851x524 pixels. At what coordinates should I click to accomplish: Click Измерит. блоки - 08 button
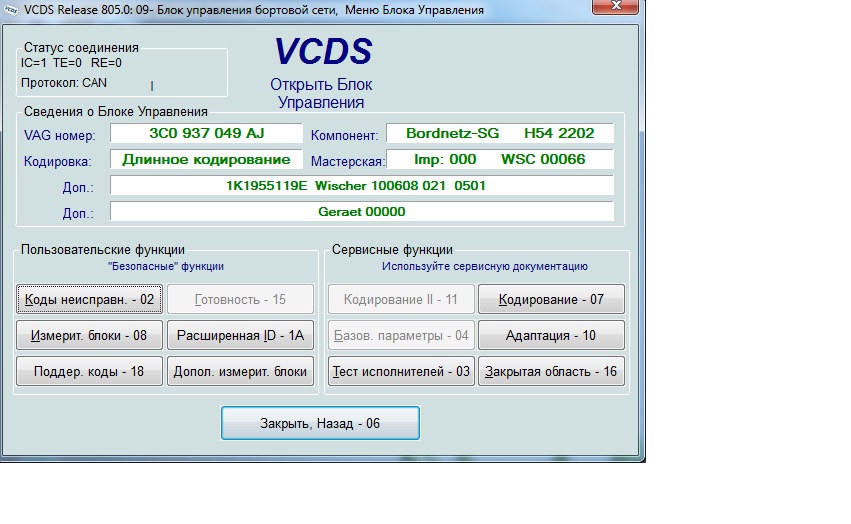[x=90, y=335]
